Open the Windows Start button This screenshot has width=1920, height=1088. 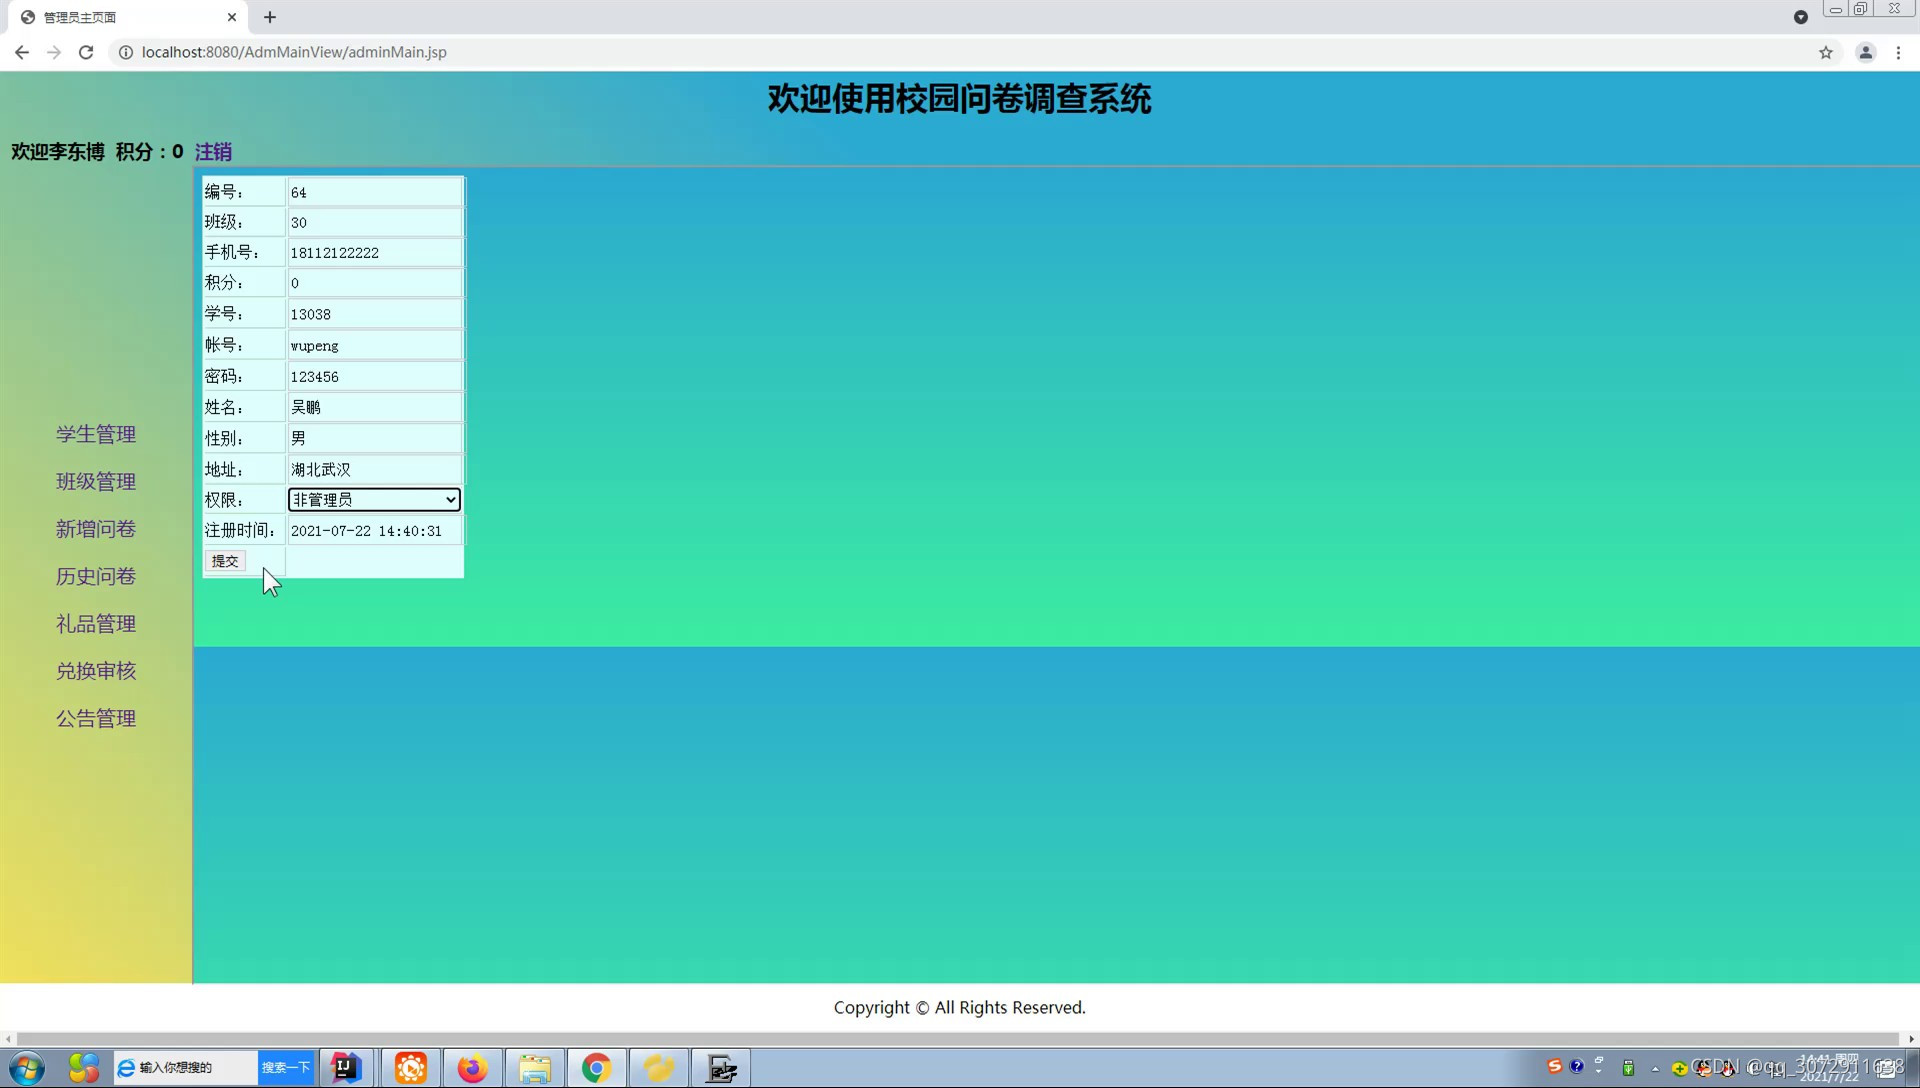coord(27,1068)
